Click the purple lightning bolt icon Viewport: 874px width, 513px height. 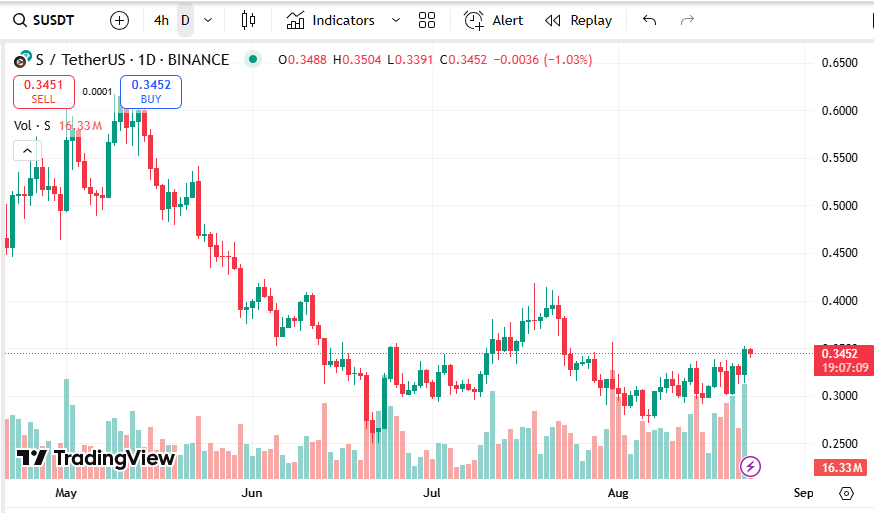click(750, 466)
